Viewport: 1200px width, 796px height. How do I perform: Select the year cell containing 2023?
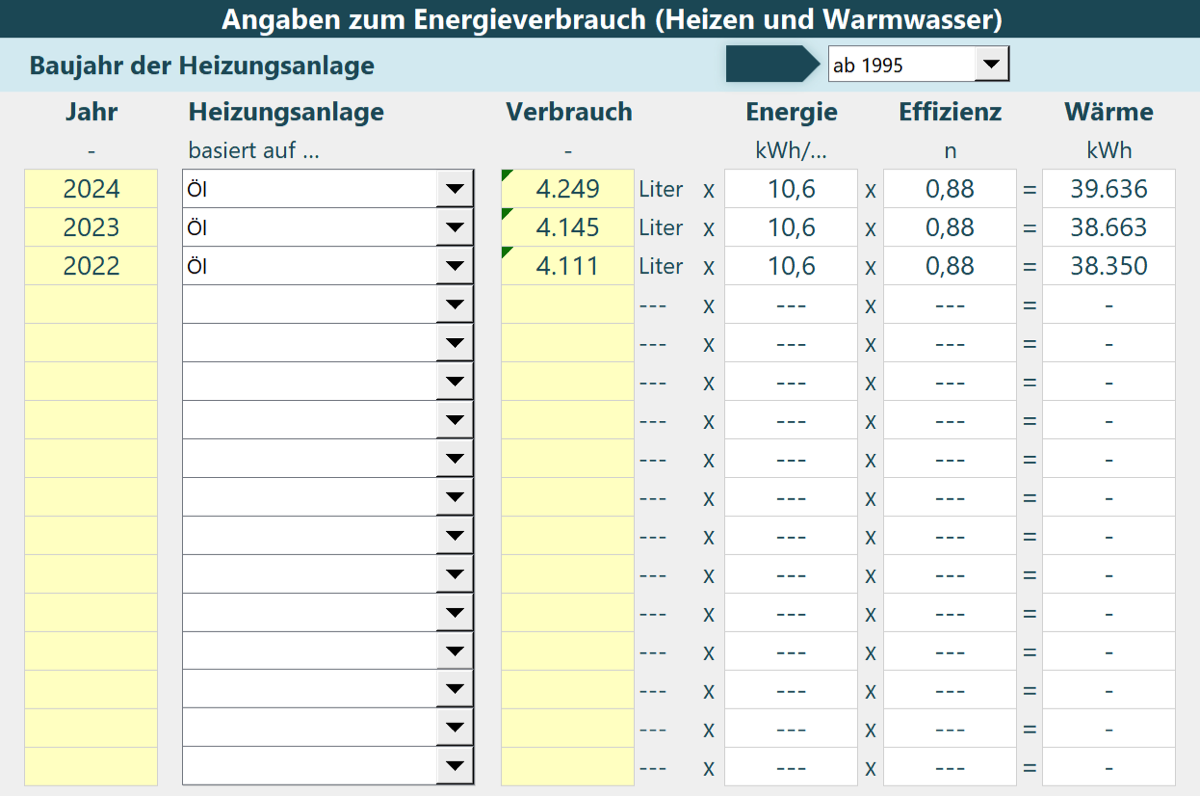pyautogui.click(x=91, y=227)
